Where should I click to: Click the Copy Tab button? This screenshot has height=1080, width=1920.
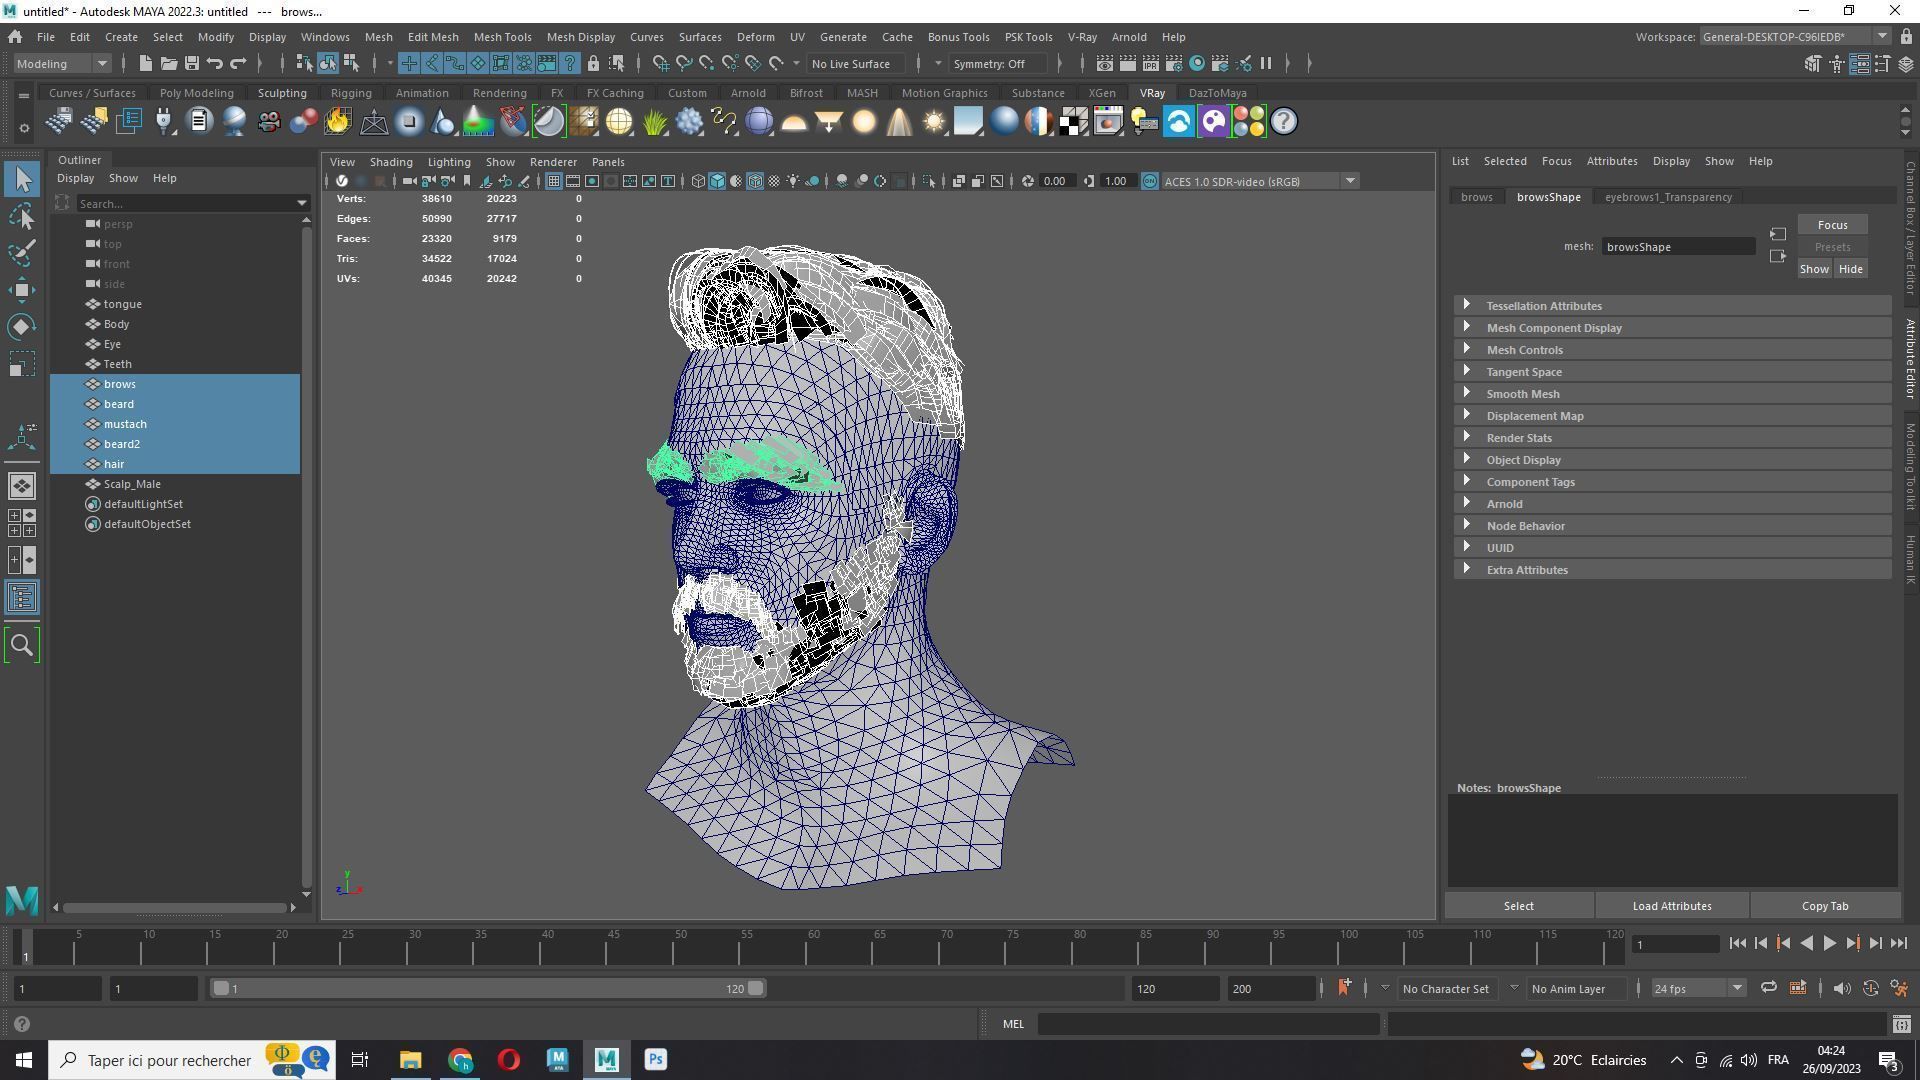click(1825, 906)
